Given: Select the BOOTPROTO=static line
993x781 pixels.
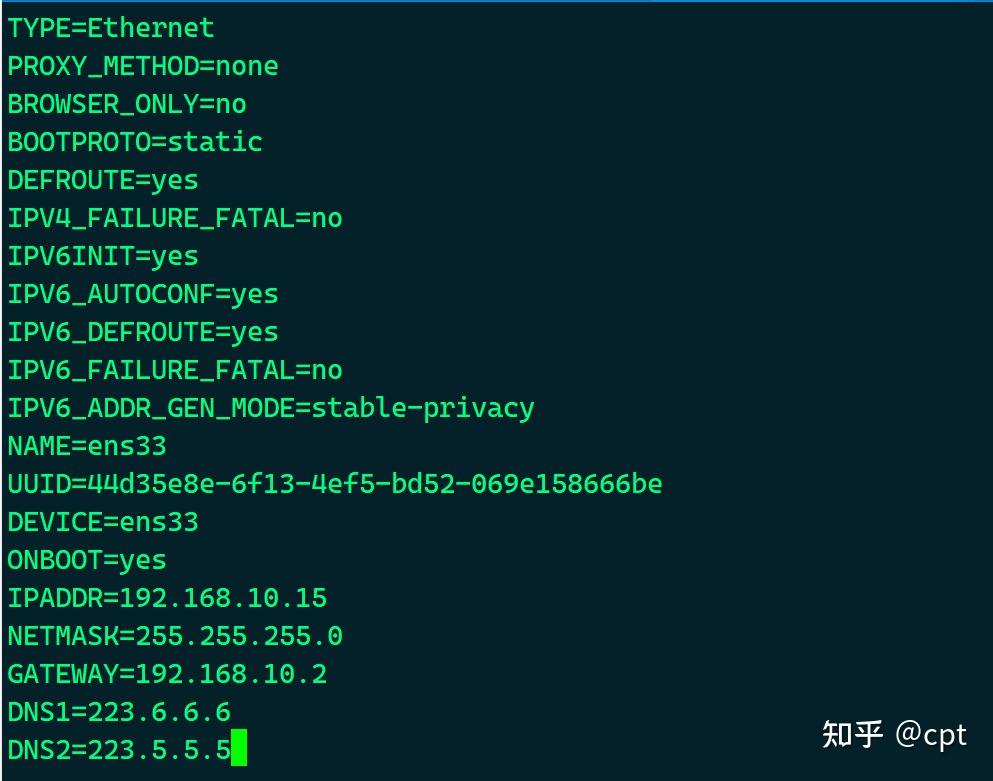Looking at the screenshot, I should coord(135,142).
